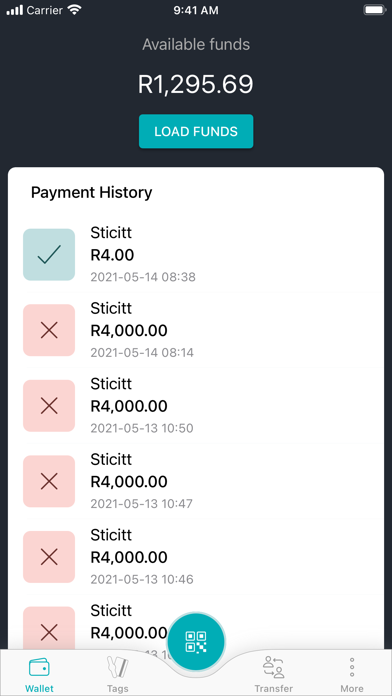
Task: Tap the red X icon dated 2021-05-13 10:46
Action: tap(49, 557)
